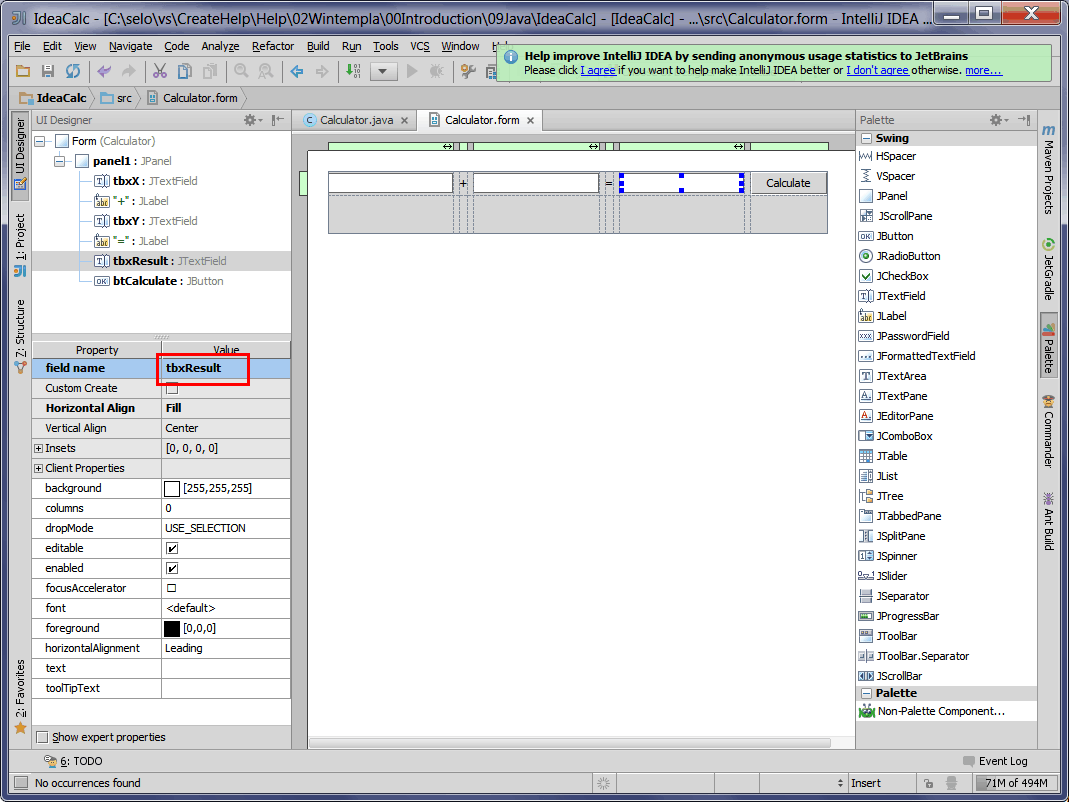Image resolution: width=1069 pixels, height=802 pixels.
Task: Click the Replace magnifier-with-A icon
Action: (x=265, y=71)
